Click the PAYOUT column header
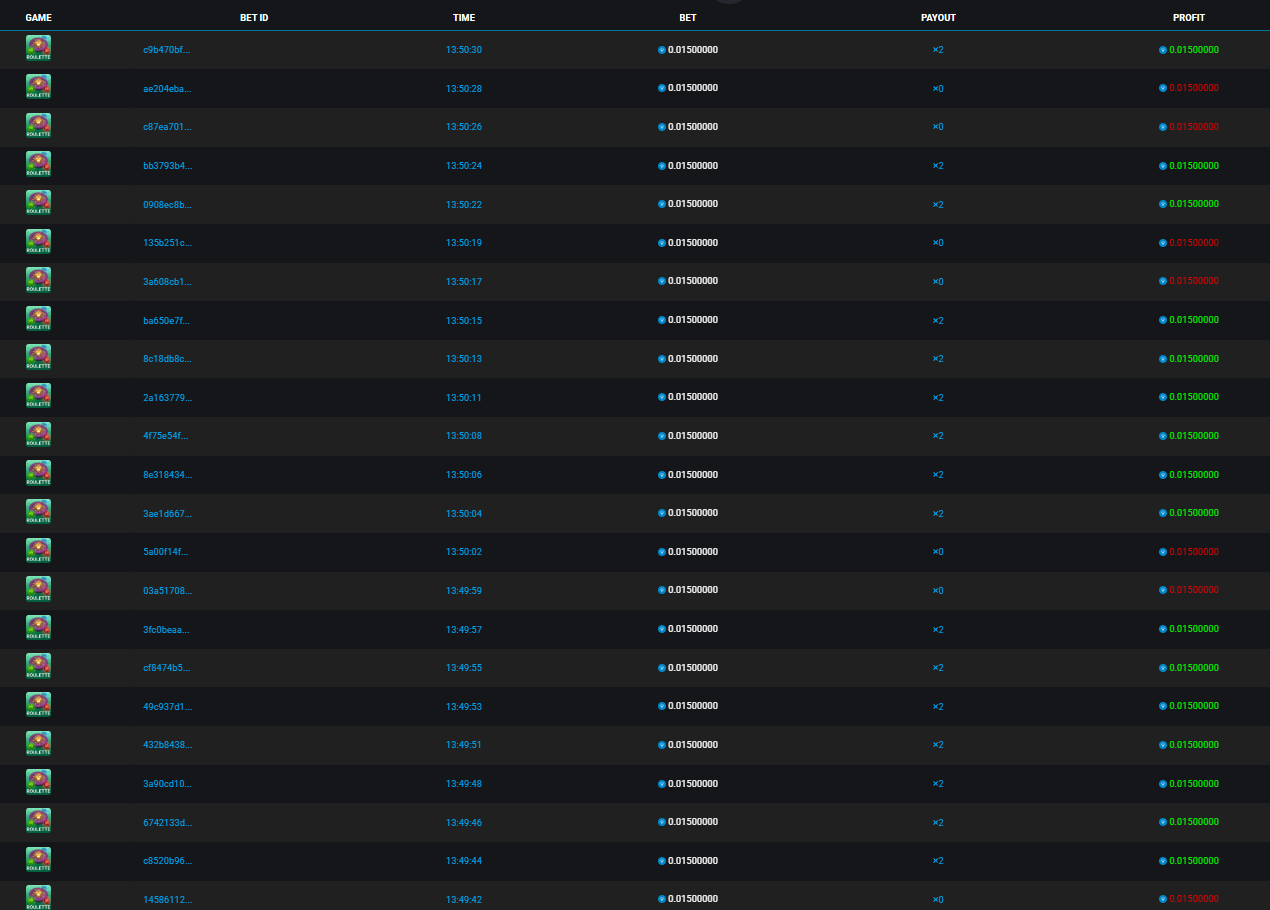 coord(938,18)
